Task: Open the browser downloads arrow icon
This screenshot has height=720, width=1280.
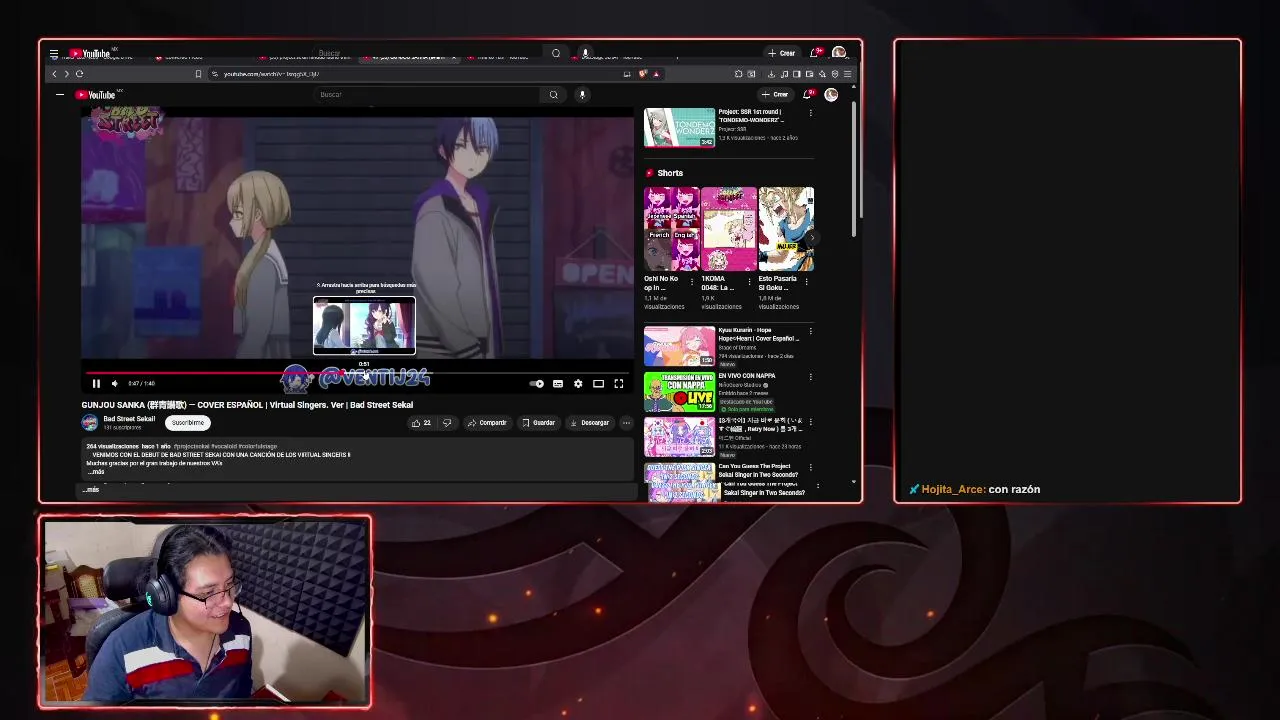Action: point(771,74)
